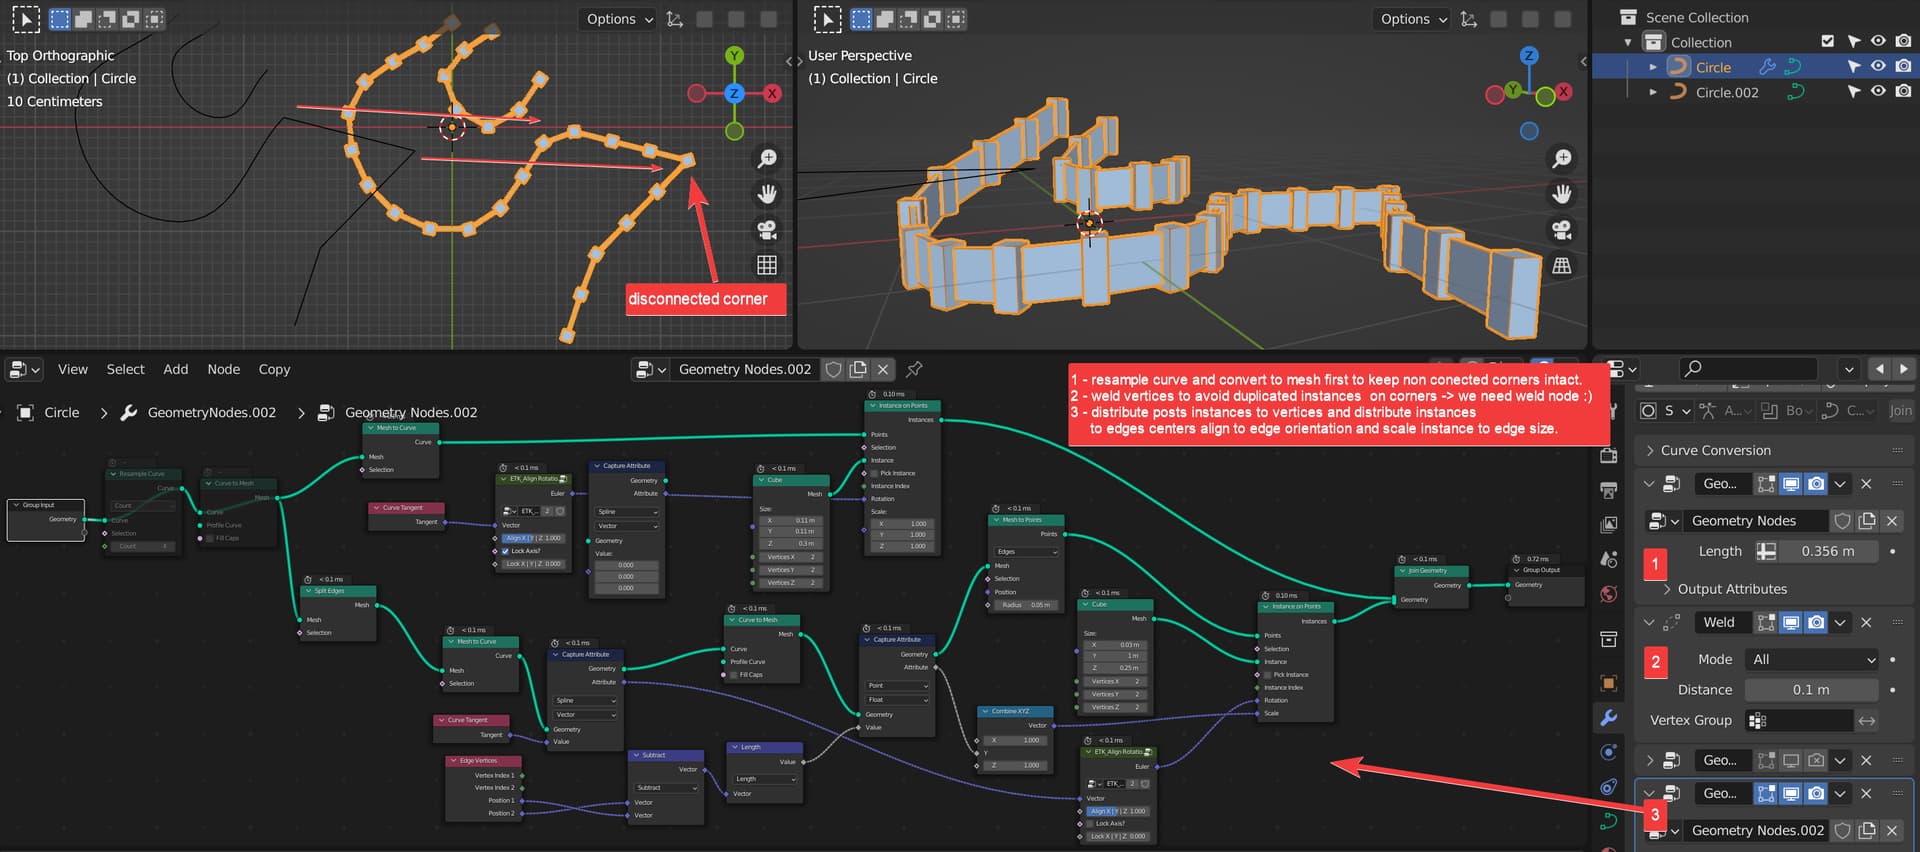Image resolution: width=1920 pixels, height=852 pixels.
Task: Open Options dropdown in User Perspective viewport
Action: coord(1410,19)
